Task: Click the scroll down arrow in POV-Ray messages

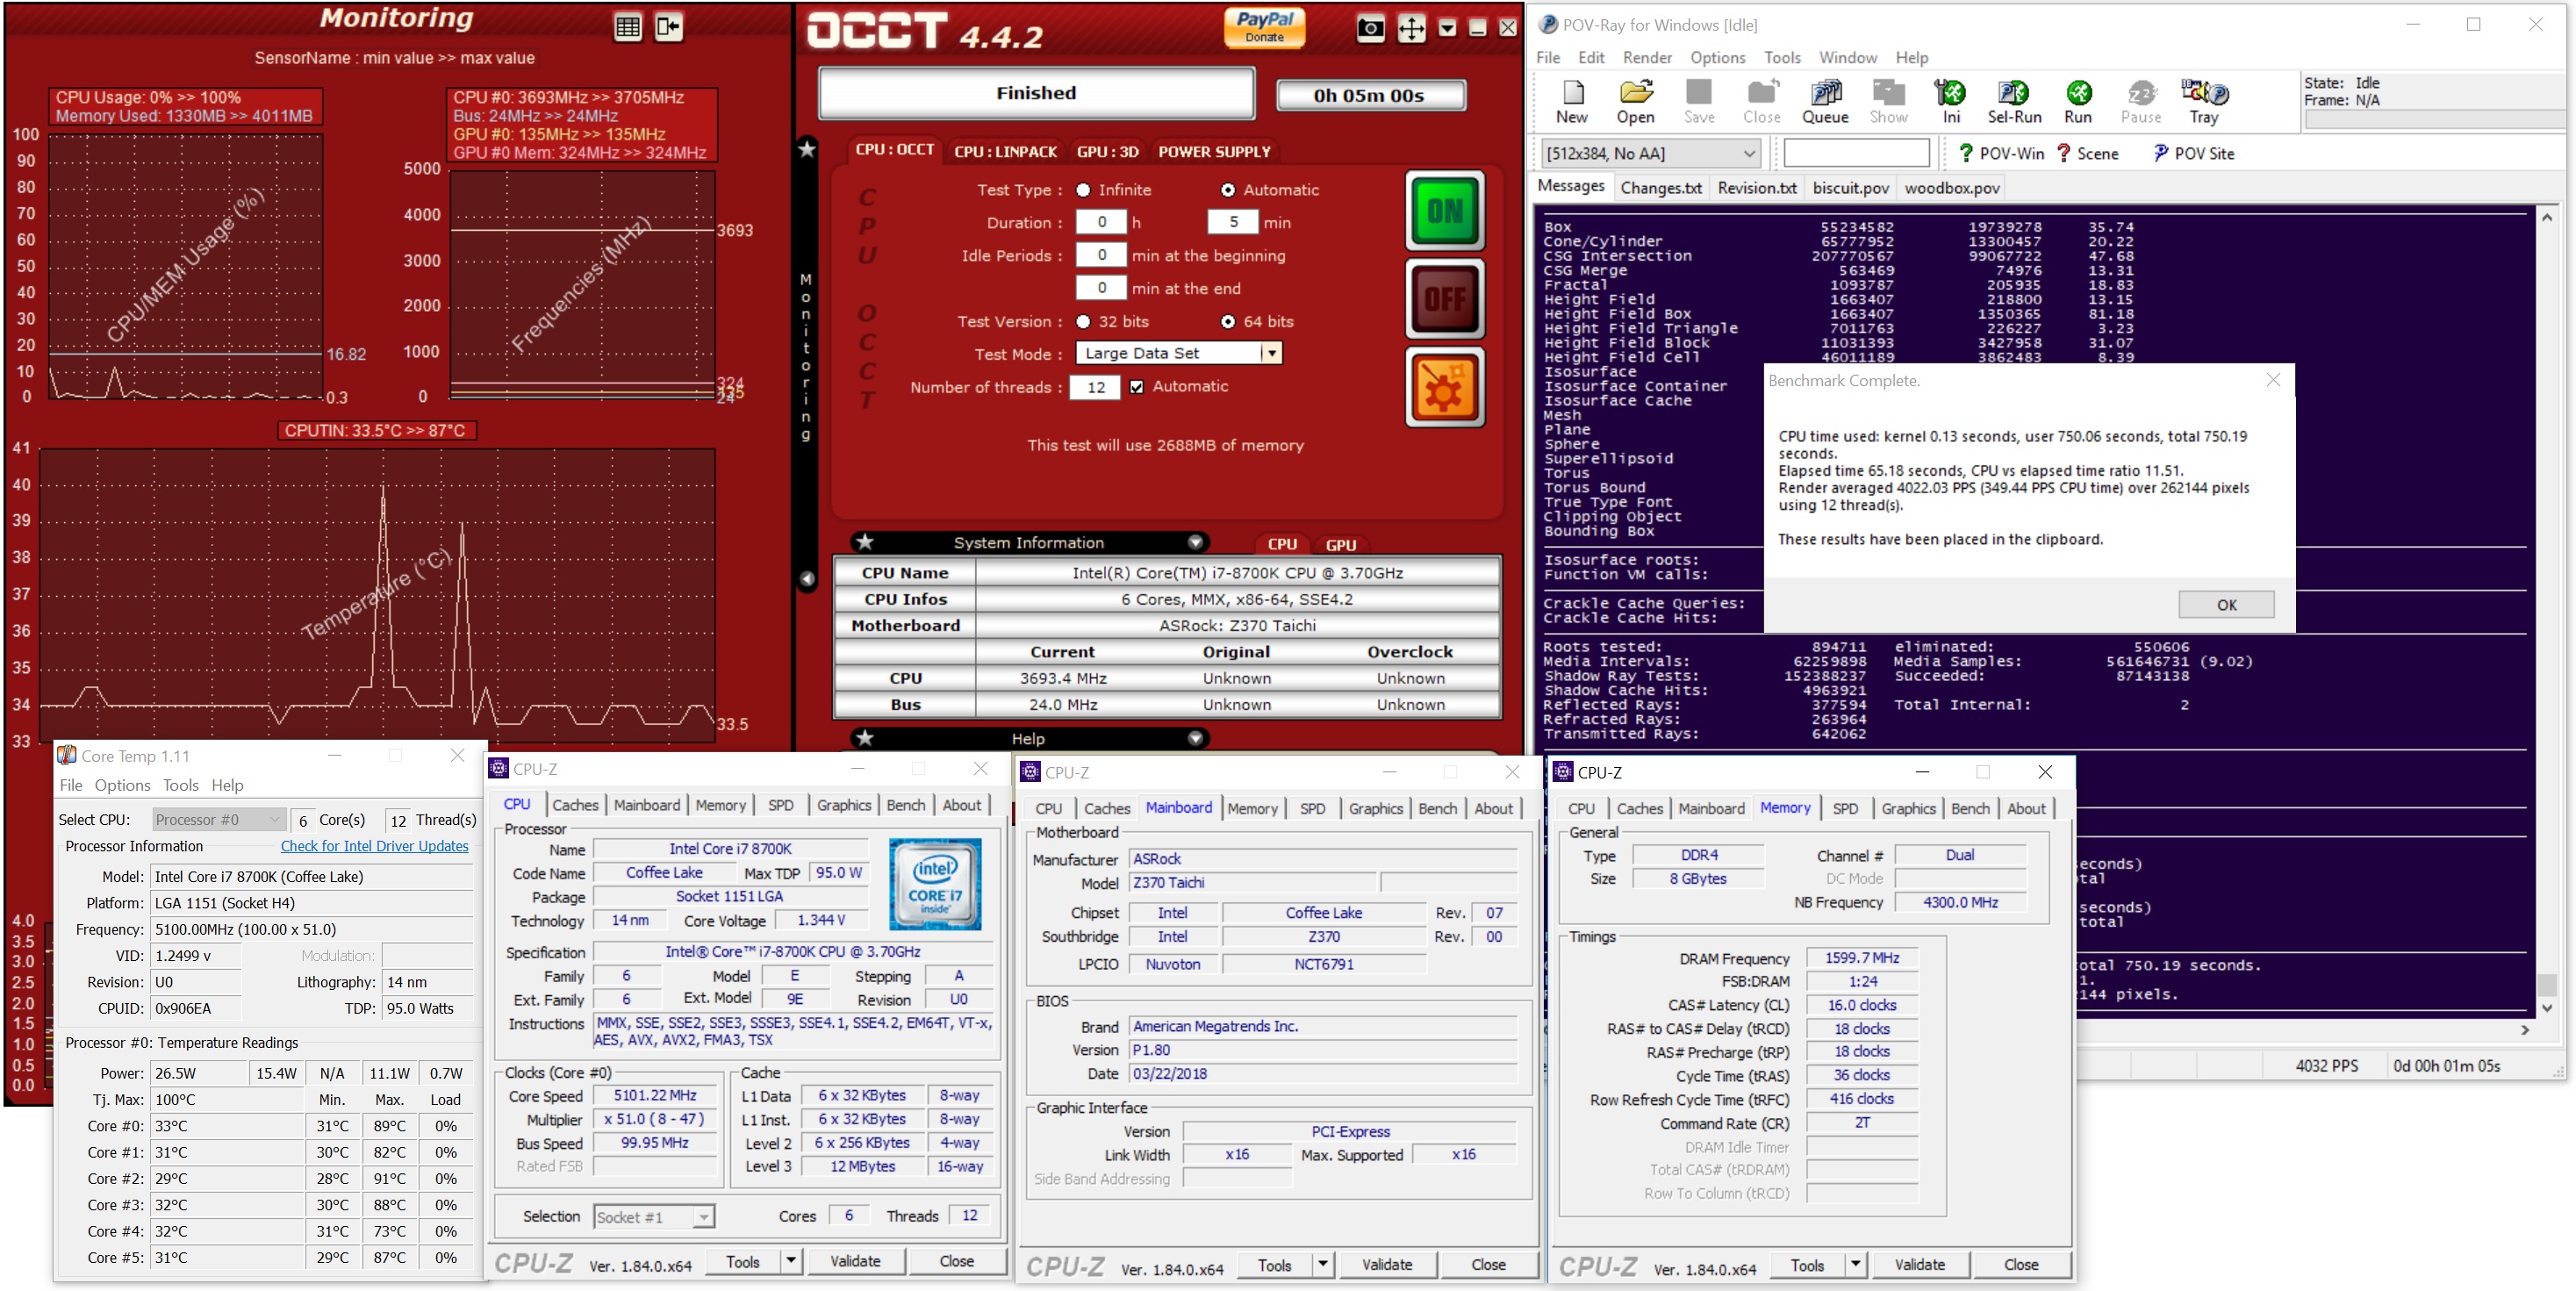Action: pyautogui.click(x=2547, y=1008)
